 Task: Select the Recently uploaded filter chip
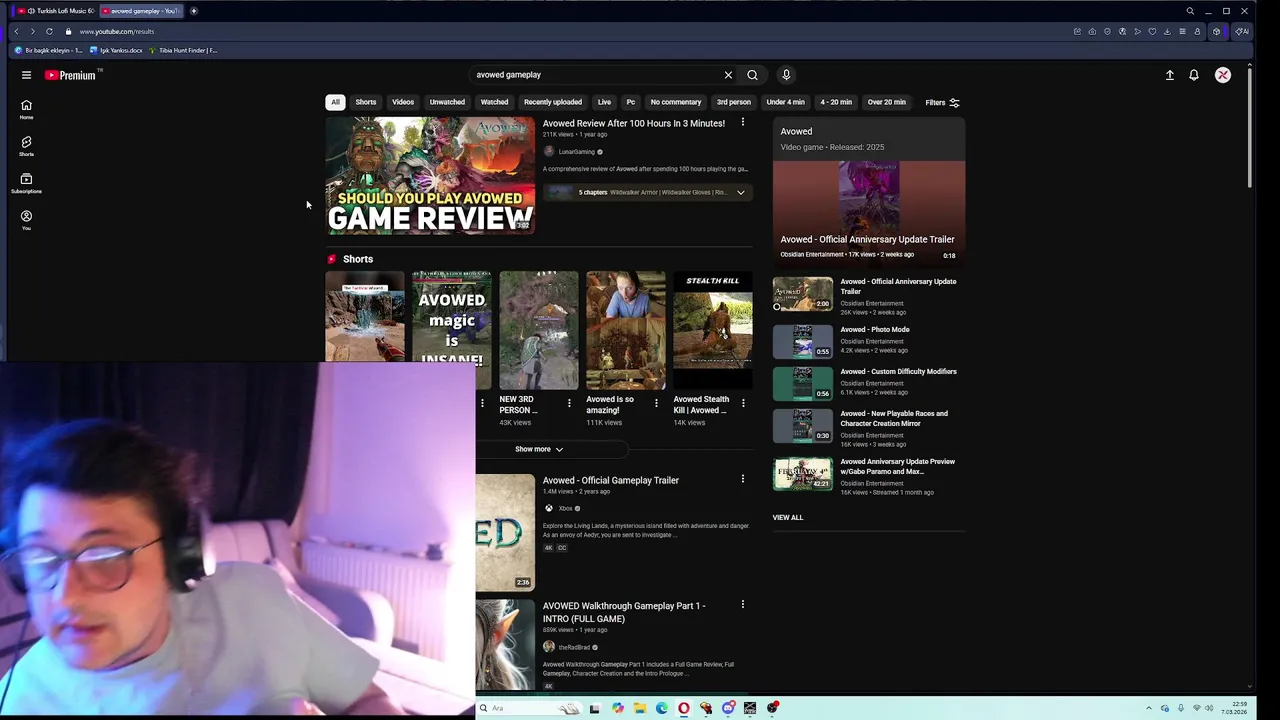553,102
